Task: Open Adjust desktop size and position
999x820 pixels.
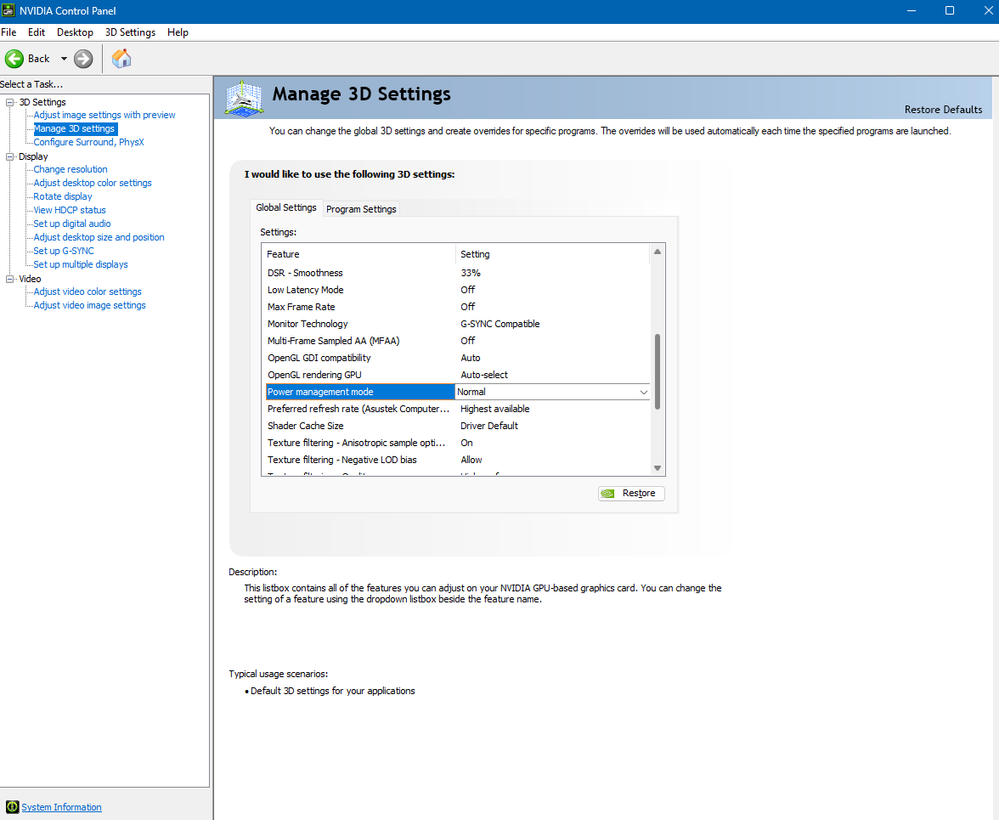Action: tap(99, 237)
